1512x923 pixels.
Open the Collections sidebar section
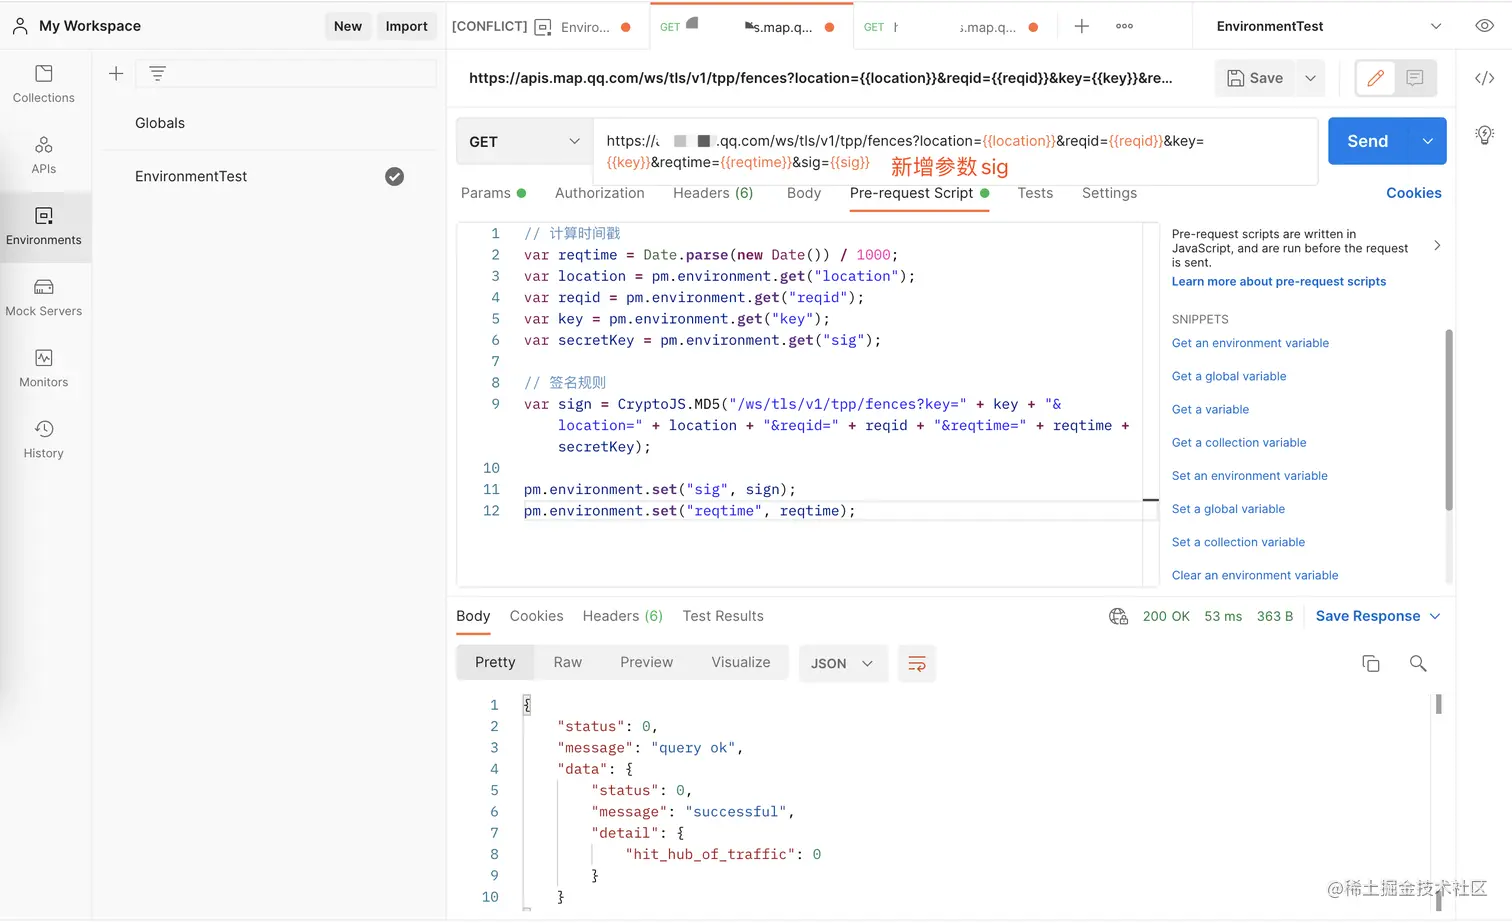pos(44,83)
